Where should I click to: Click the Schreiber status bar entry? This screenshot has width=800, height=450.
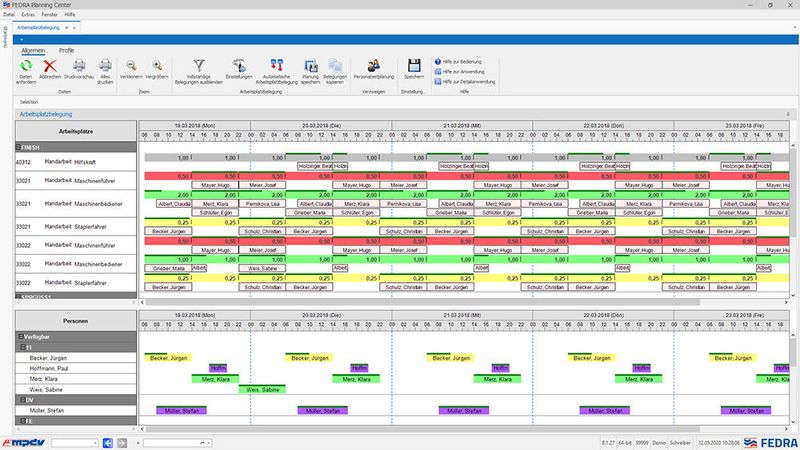680,443
